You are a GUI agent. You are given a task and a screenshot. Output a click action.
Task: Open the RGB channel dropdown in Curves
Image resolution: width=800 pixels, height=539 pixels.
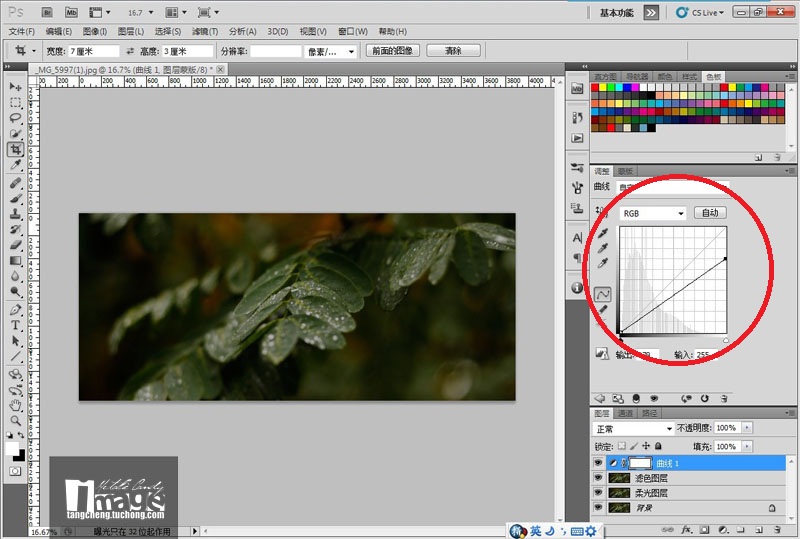(652, 213)
